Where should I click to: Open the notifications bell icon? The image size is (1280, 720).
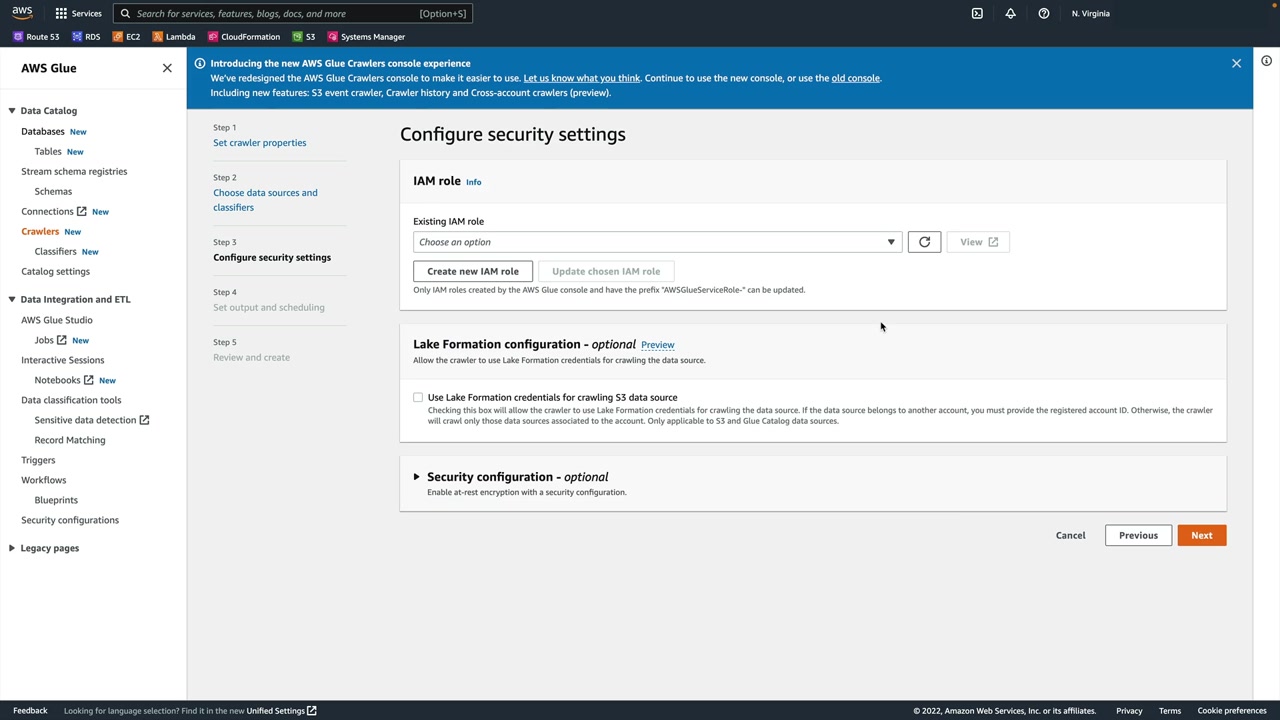[1010, 14]
